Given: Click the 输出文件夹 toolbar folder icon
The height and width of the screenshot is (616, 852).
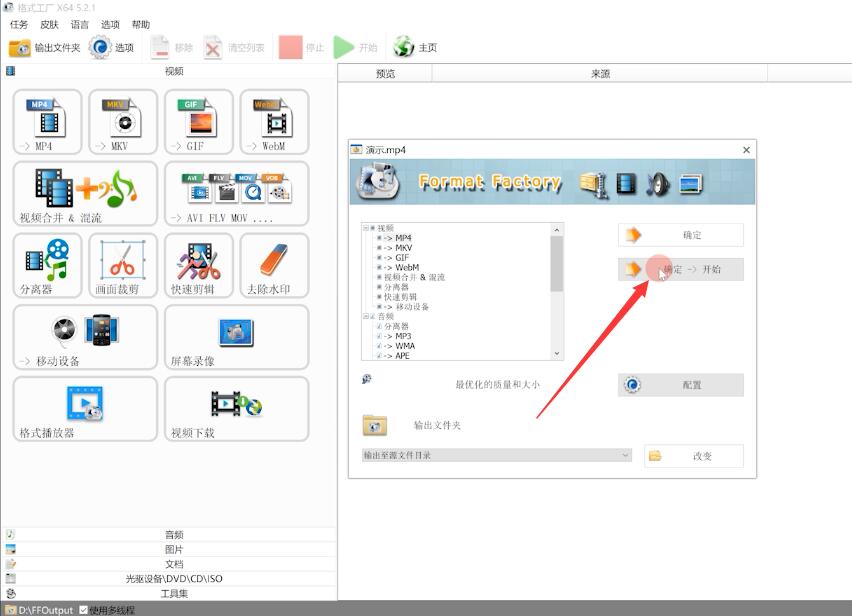Looking at the screenshot, I should click(x=20, y=48).
